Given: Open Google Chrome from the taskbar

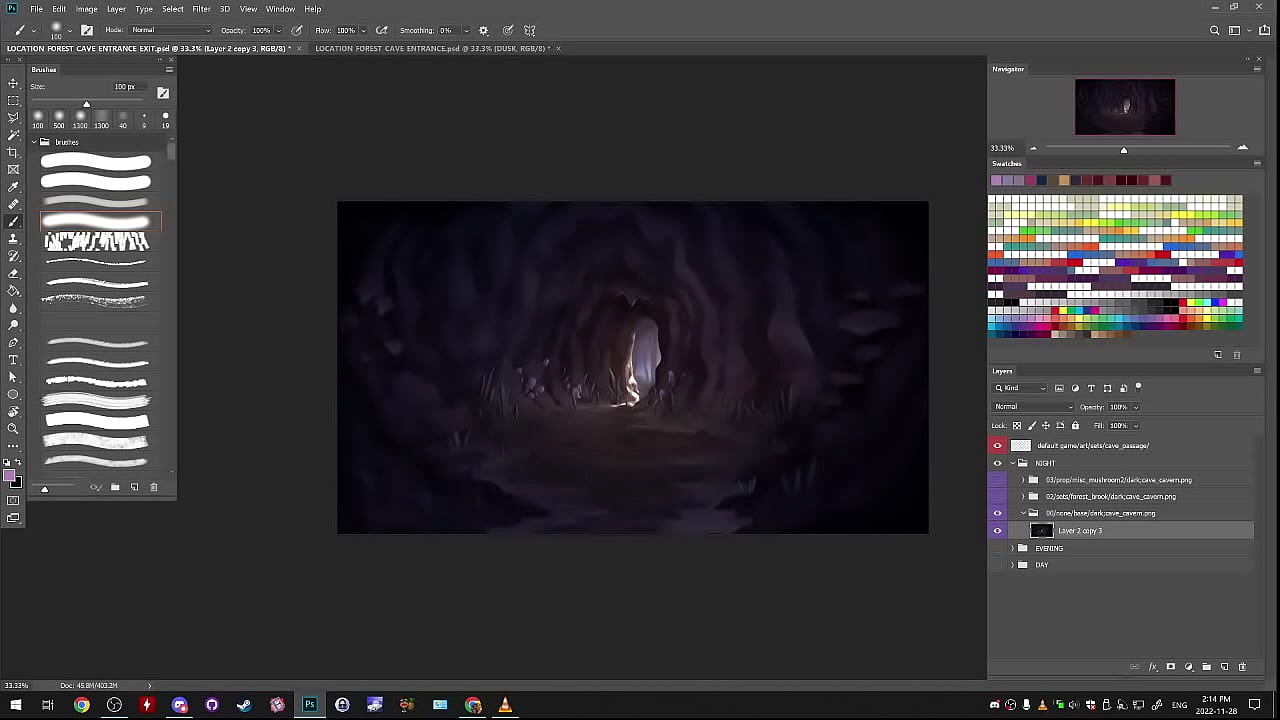Looking at the screenshot, I should tap(82, 705).
